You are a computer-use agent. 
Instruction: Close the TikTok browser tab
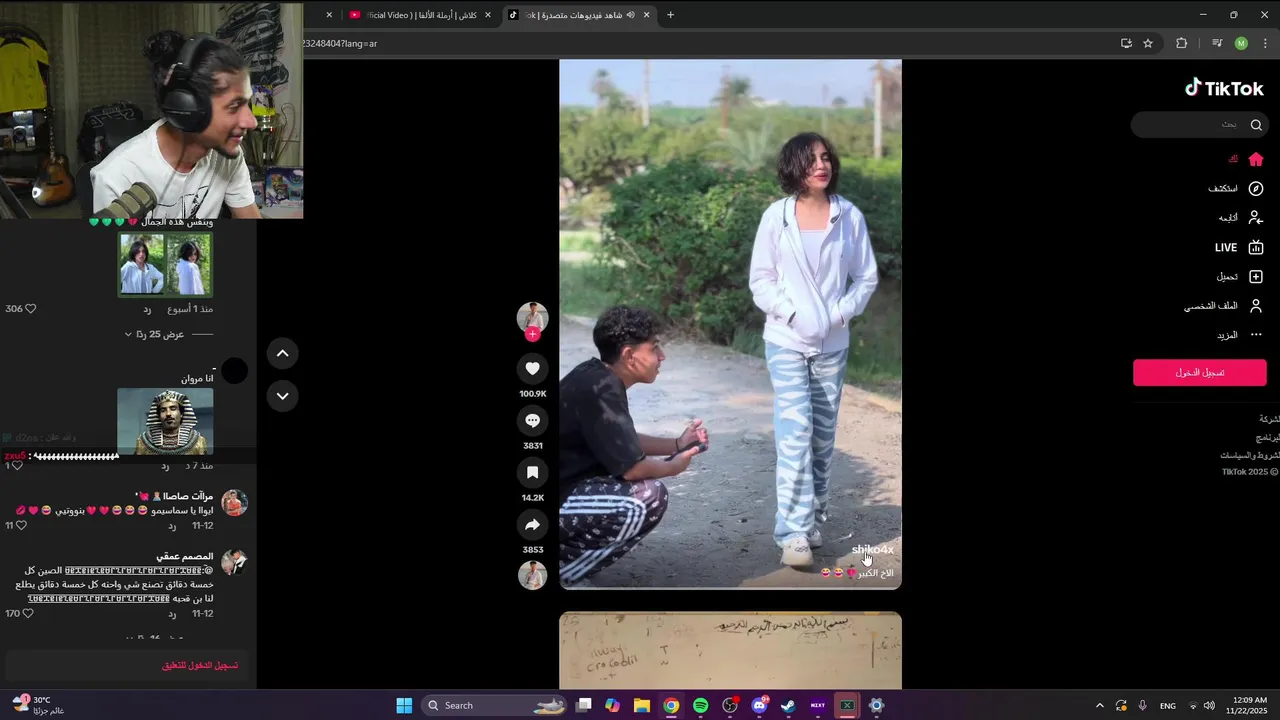click(x=647, y=15)
